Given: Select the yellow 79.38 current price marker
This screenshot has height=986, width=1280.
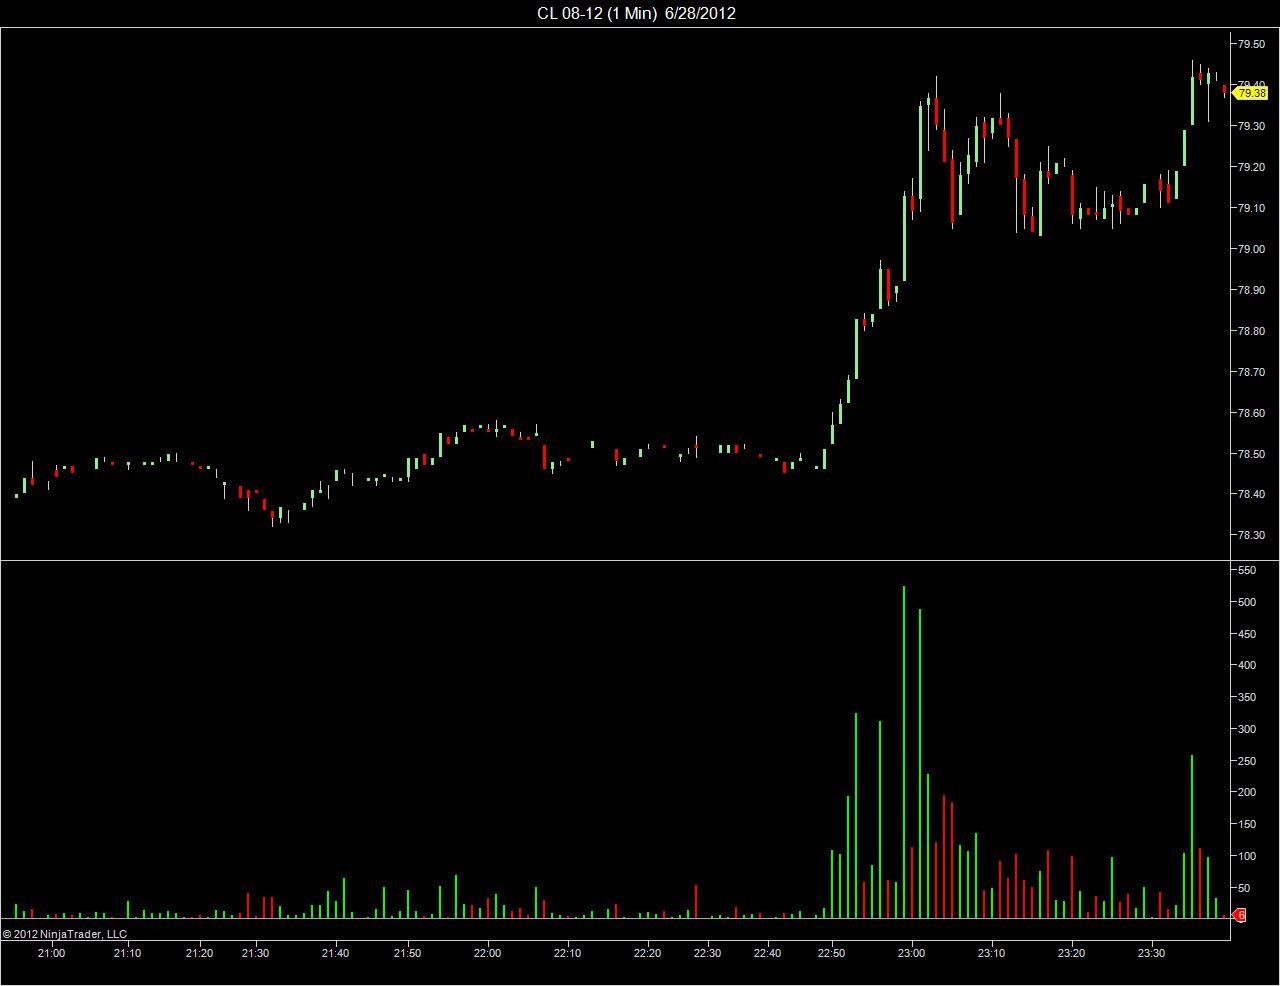Looking at the screenshot, I should pyautogui.click(x=1250, y=93).
